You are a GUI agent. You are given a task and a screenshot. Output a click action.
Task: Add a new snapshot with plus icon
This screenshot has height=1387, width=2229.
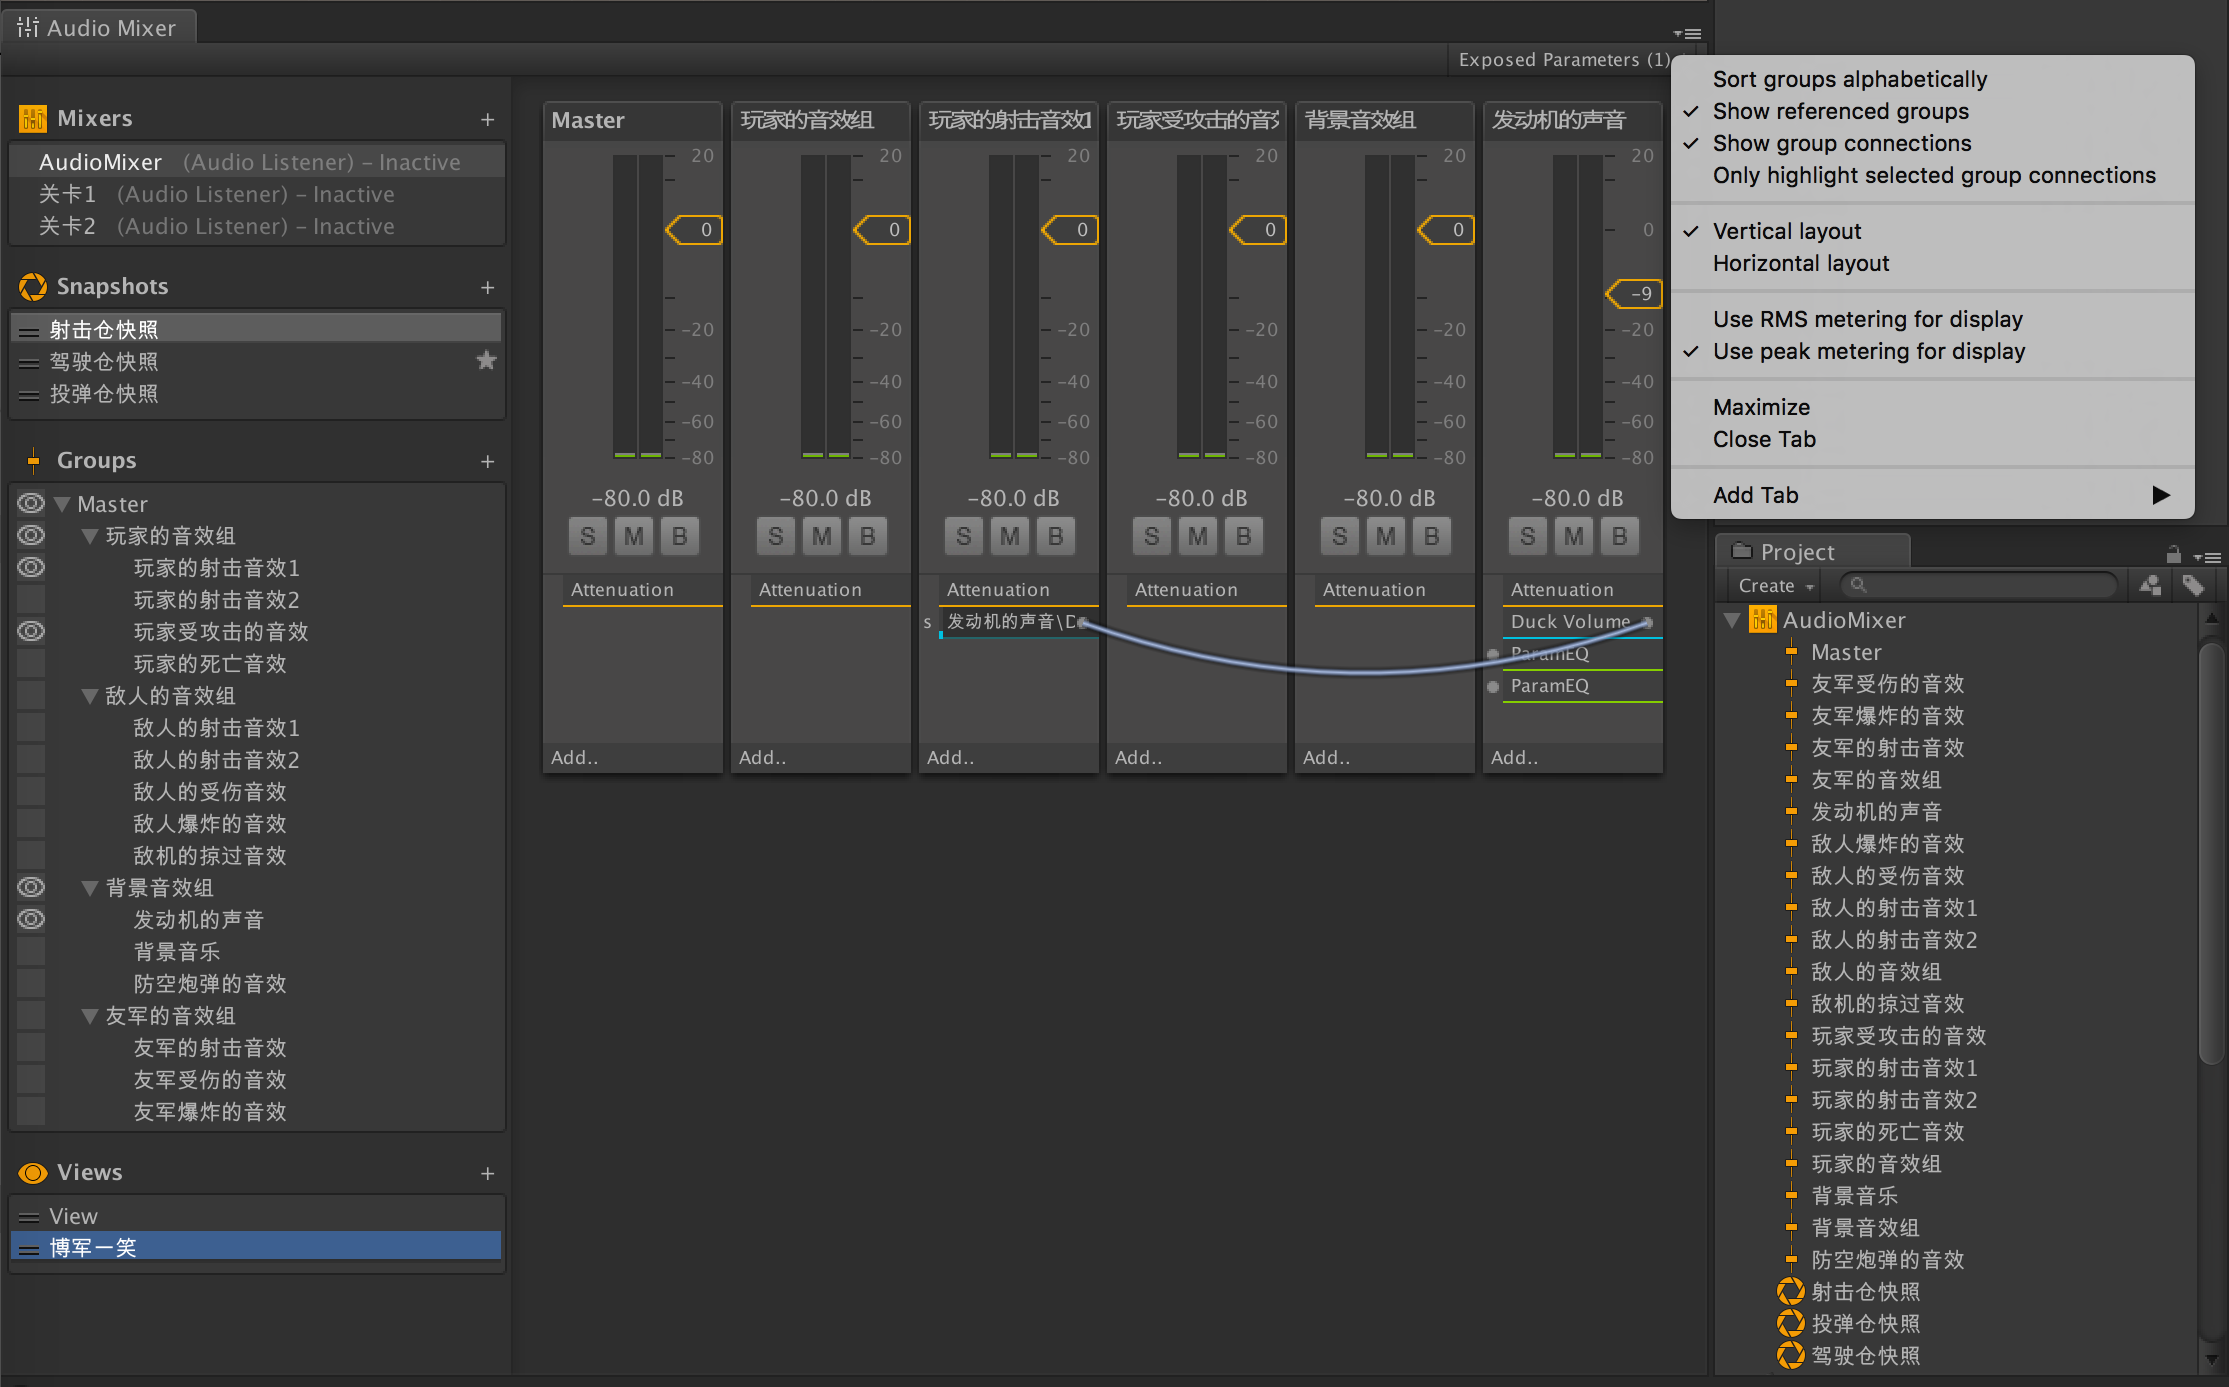tap(487, 288)
